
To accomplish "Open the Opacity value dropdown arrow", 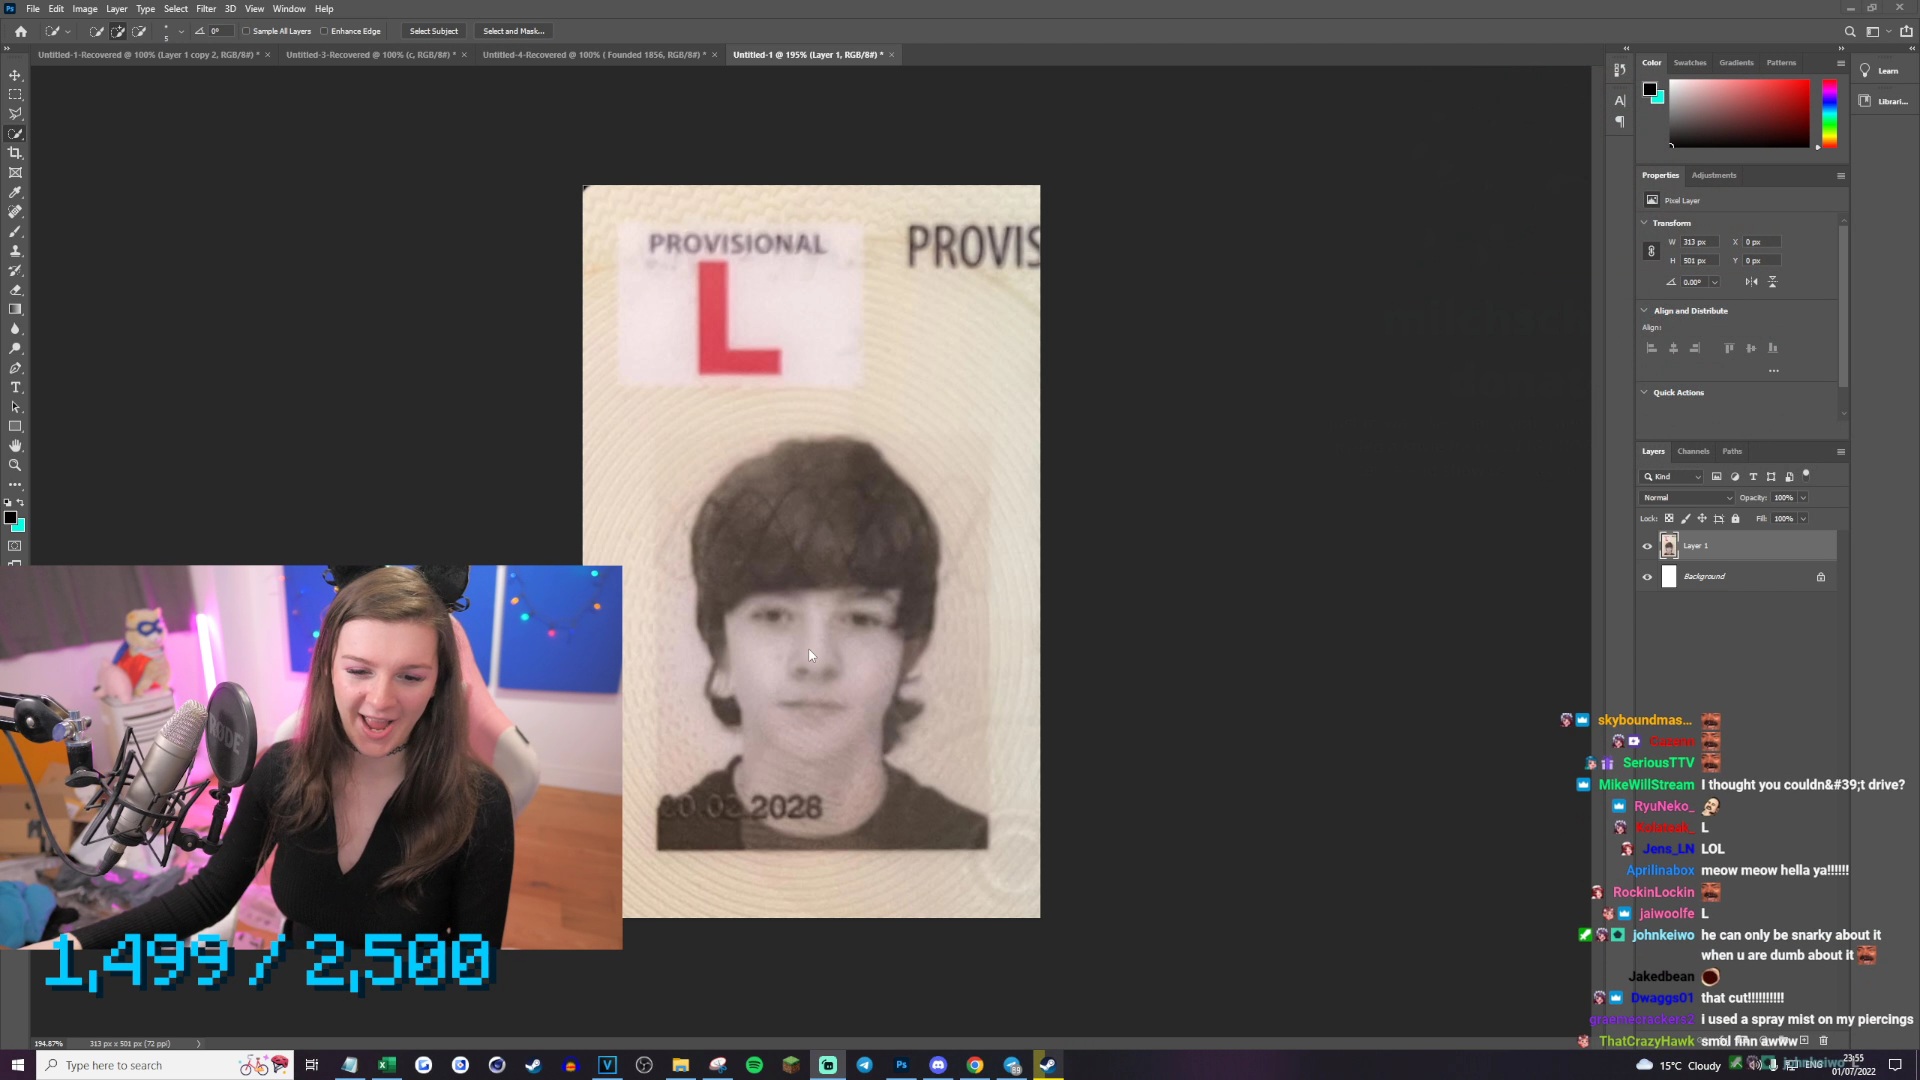I will pos(1803,497).
